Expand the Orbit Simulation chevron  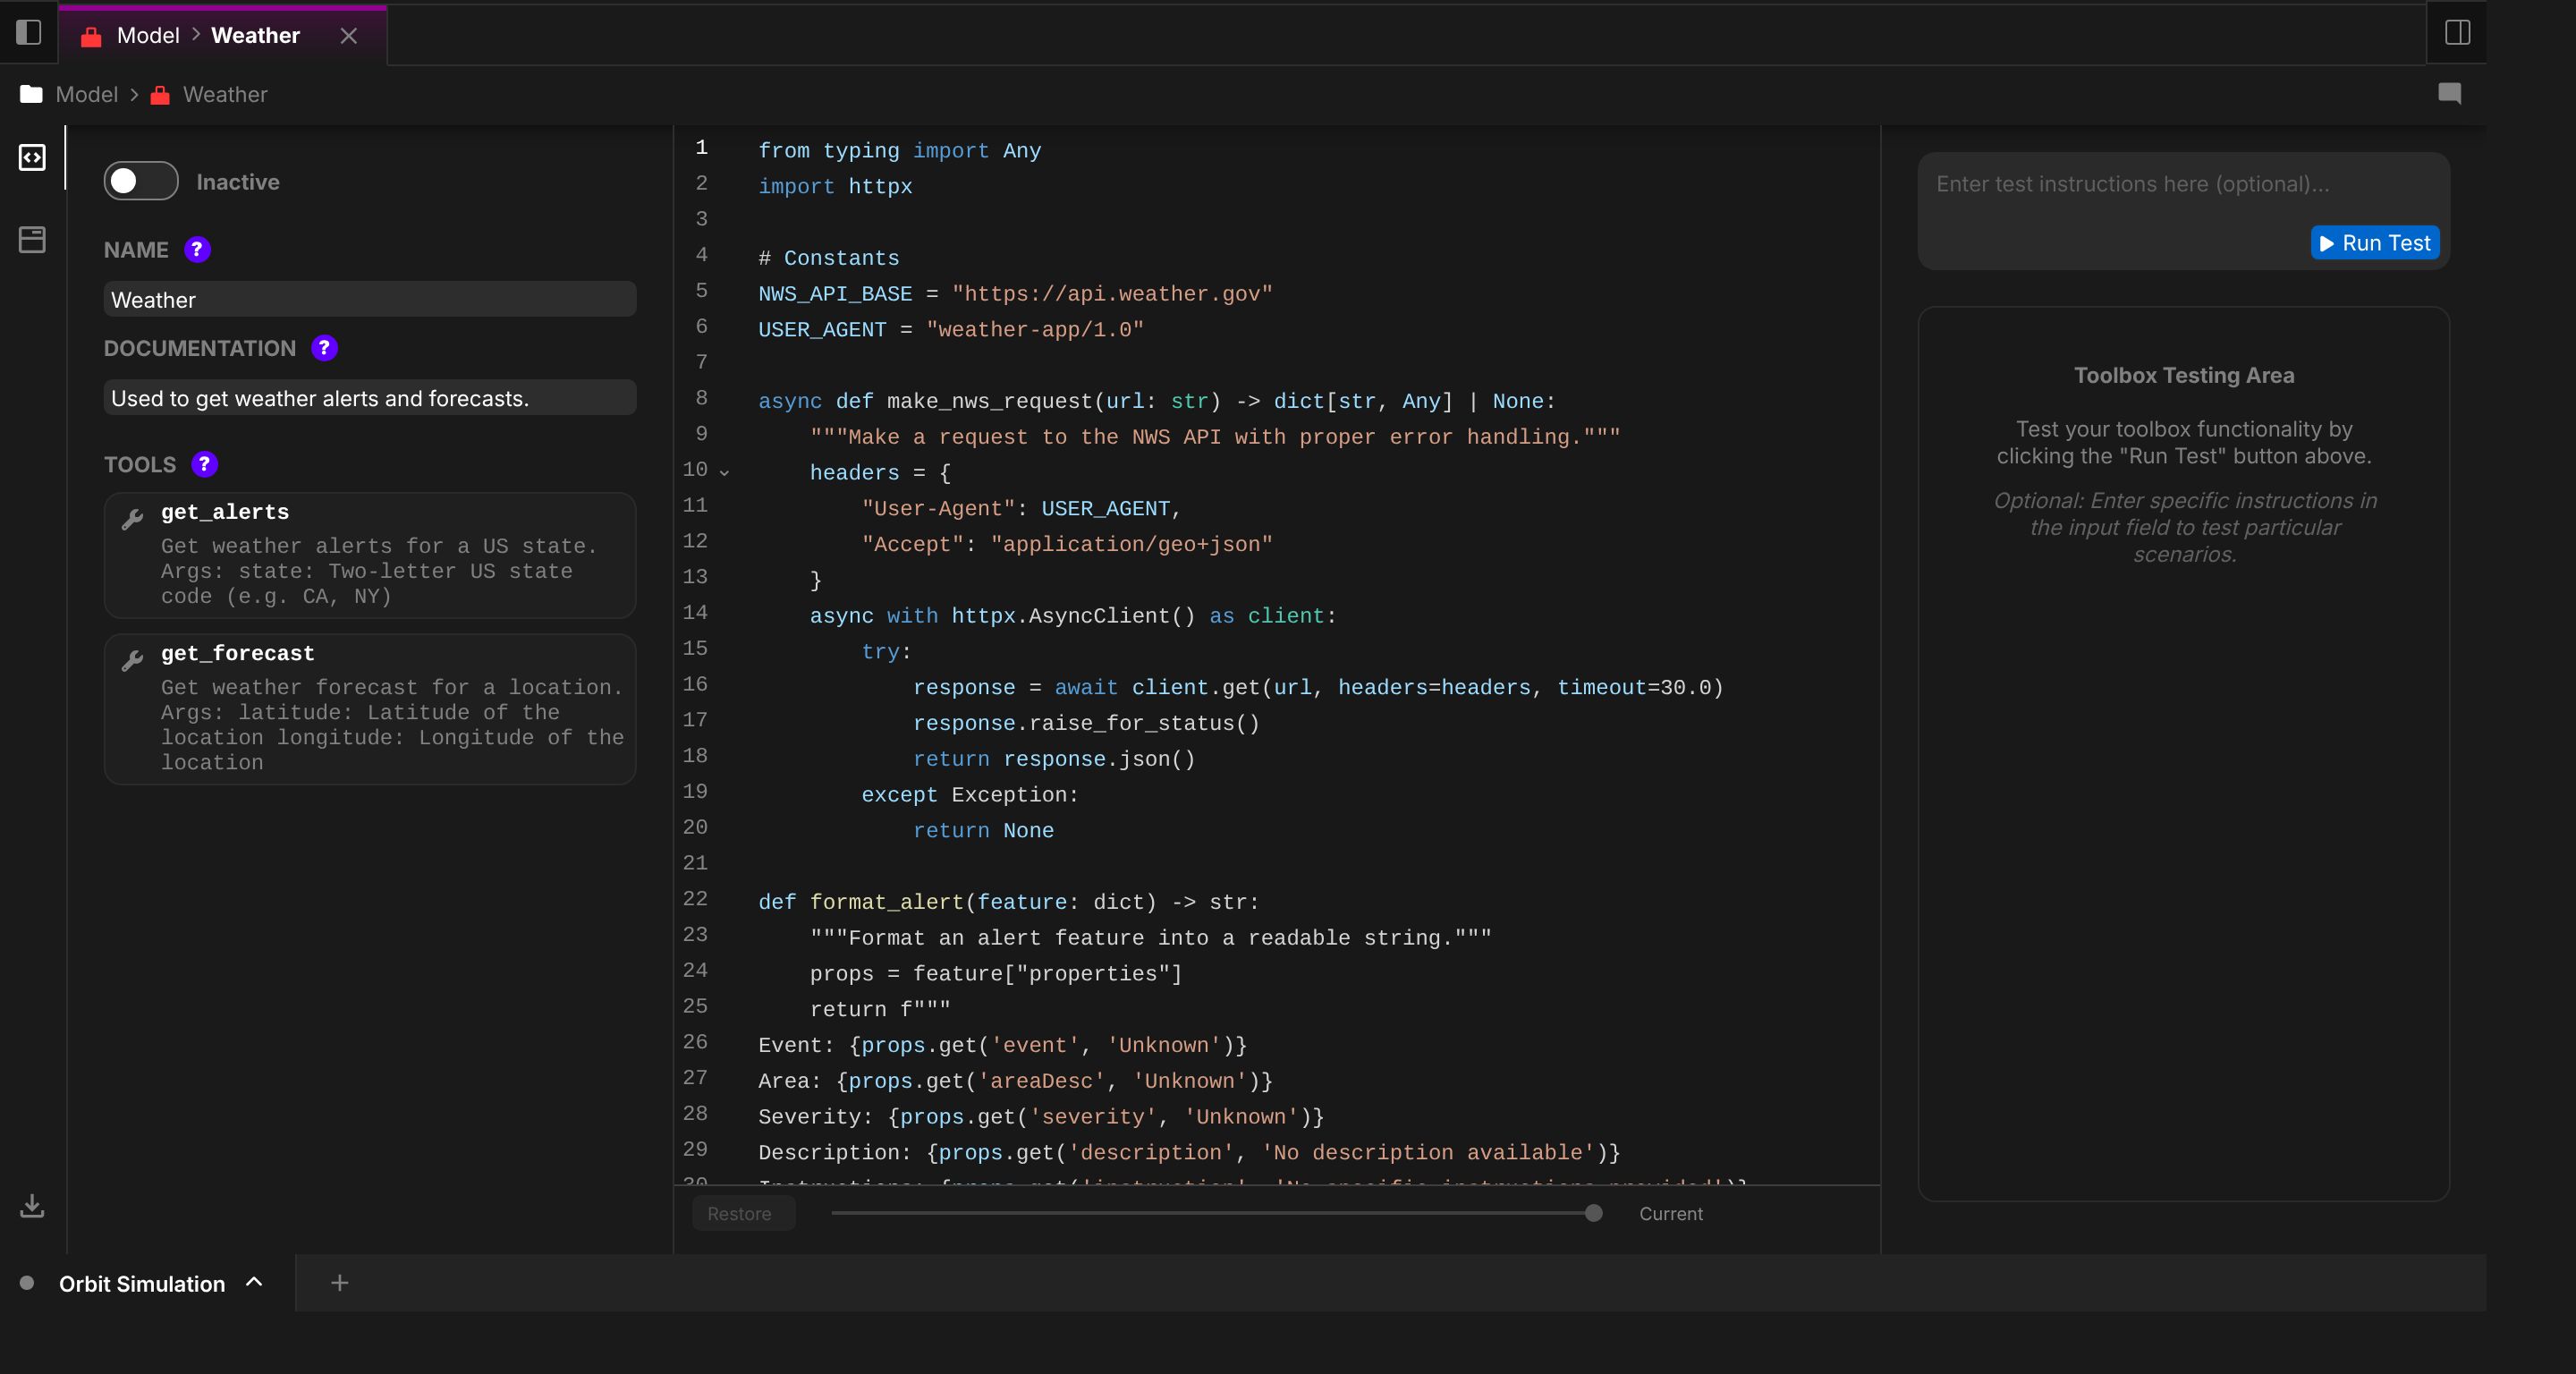point(254,1282)
